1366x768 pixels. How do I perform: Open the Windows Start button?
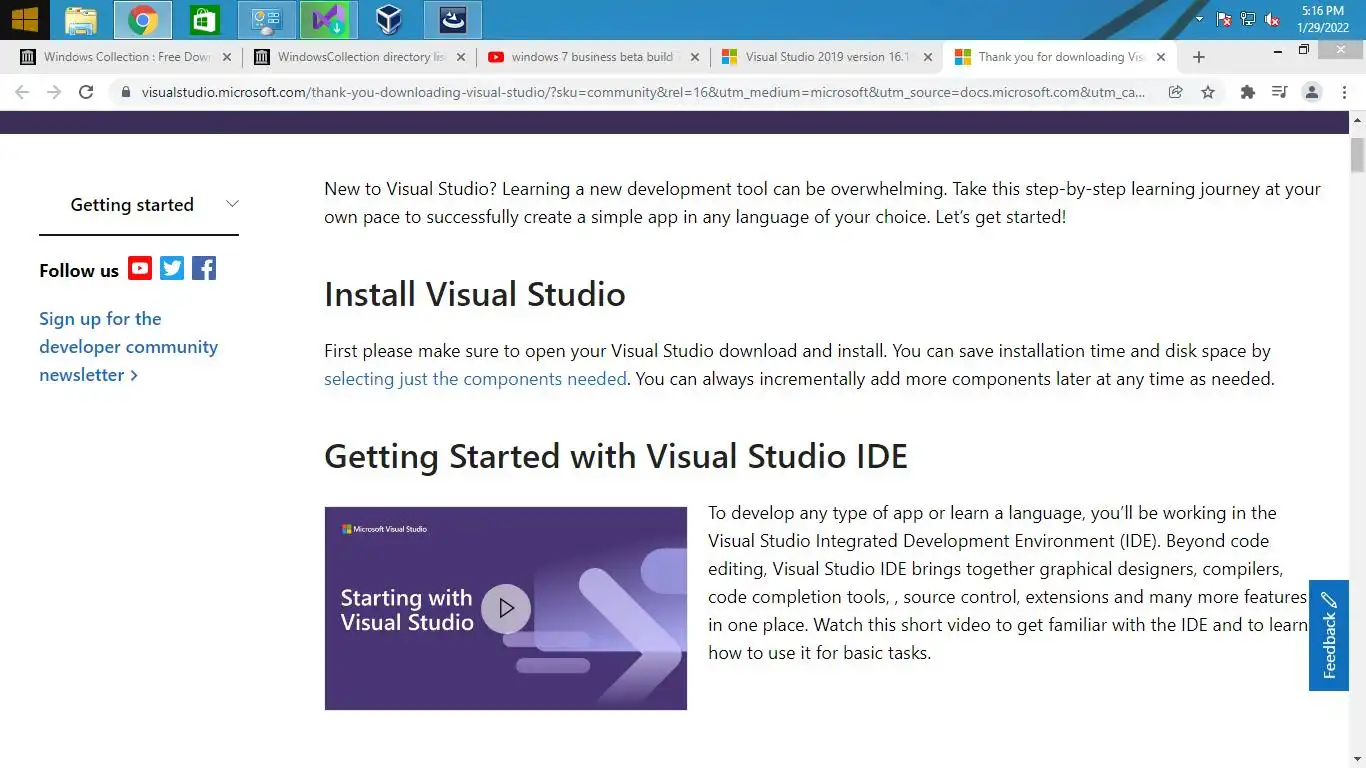(24, 19)
